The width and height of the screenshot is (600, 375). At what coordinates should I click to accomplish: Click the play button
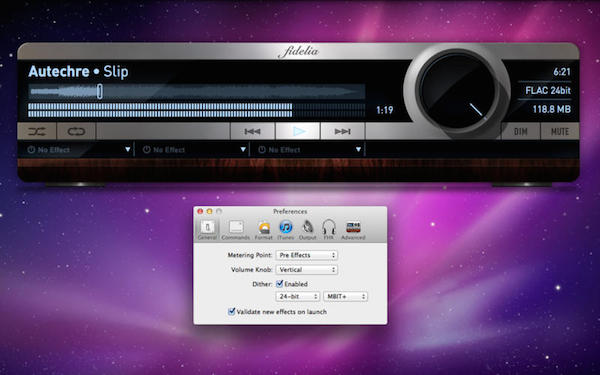298,131
